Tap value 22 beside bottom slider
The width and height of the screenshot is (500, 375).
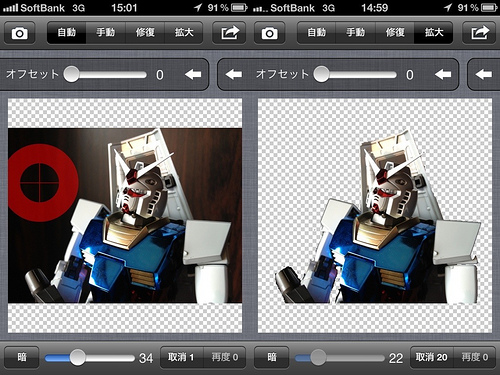click(396, 358)
